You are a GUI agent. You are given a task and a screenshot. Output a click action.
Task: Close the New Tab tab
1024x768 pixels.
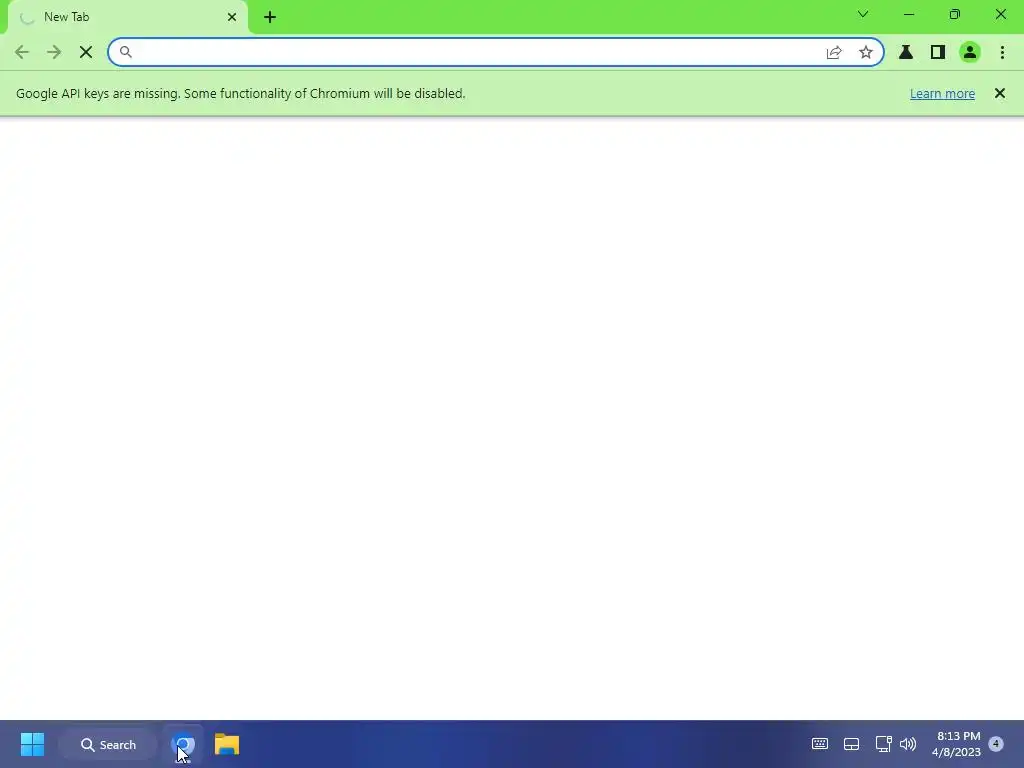(x=232, y=17)
